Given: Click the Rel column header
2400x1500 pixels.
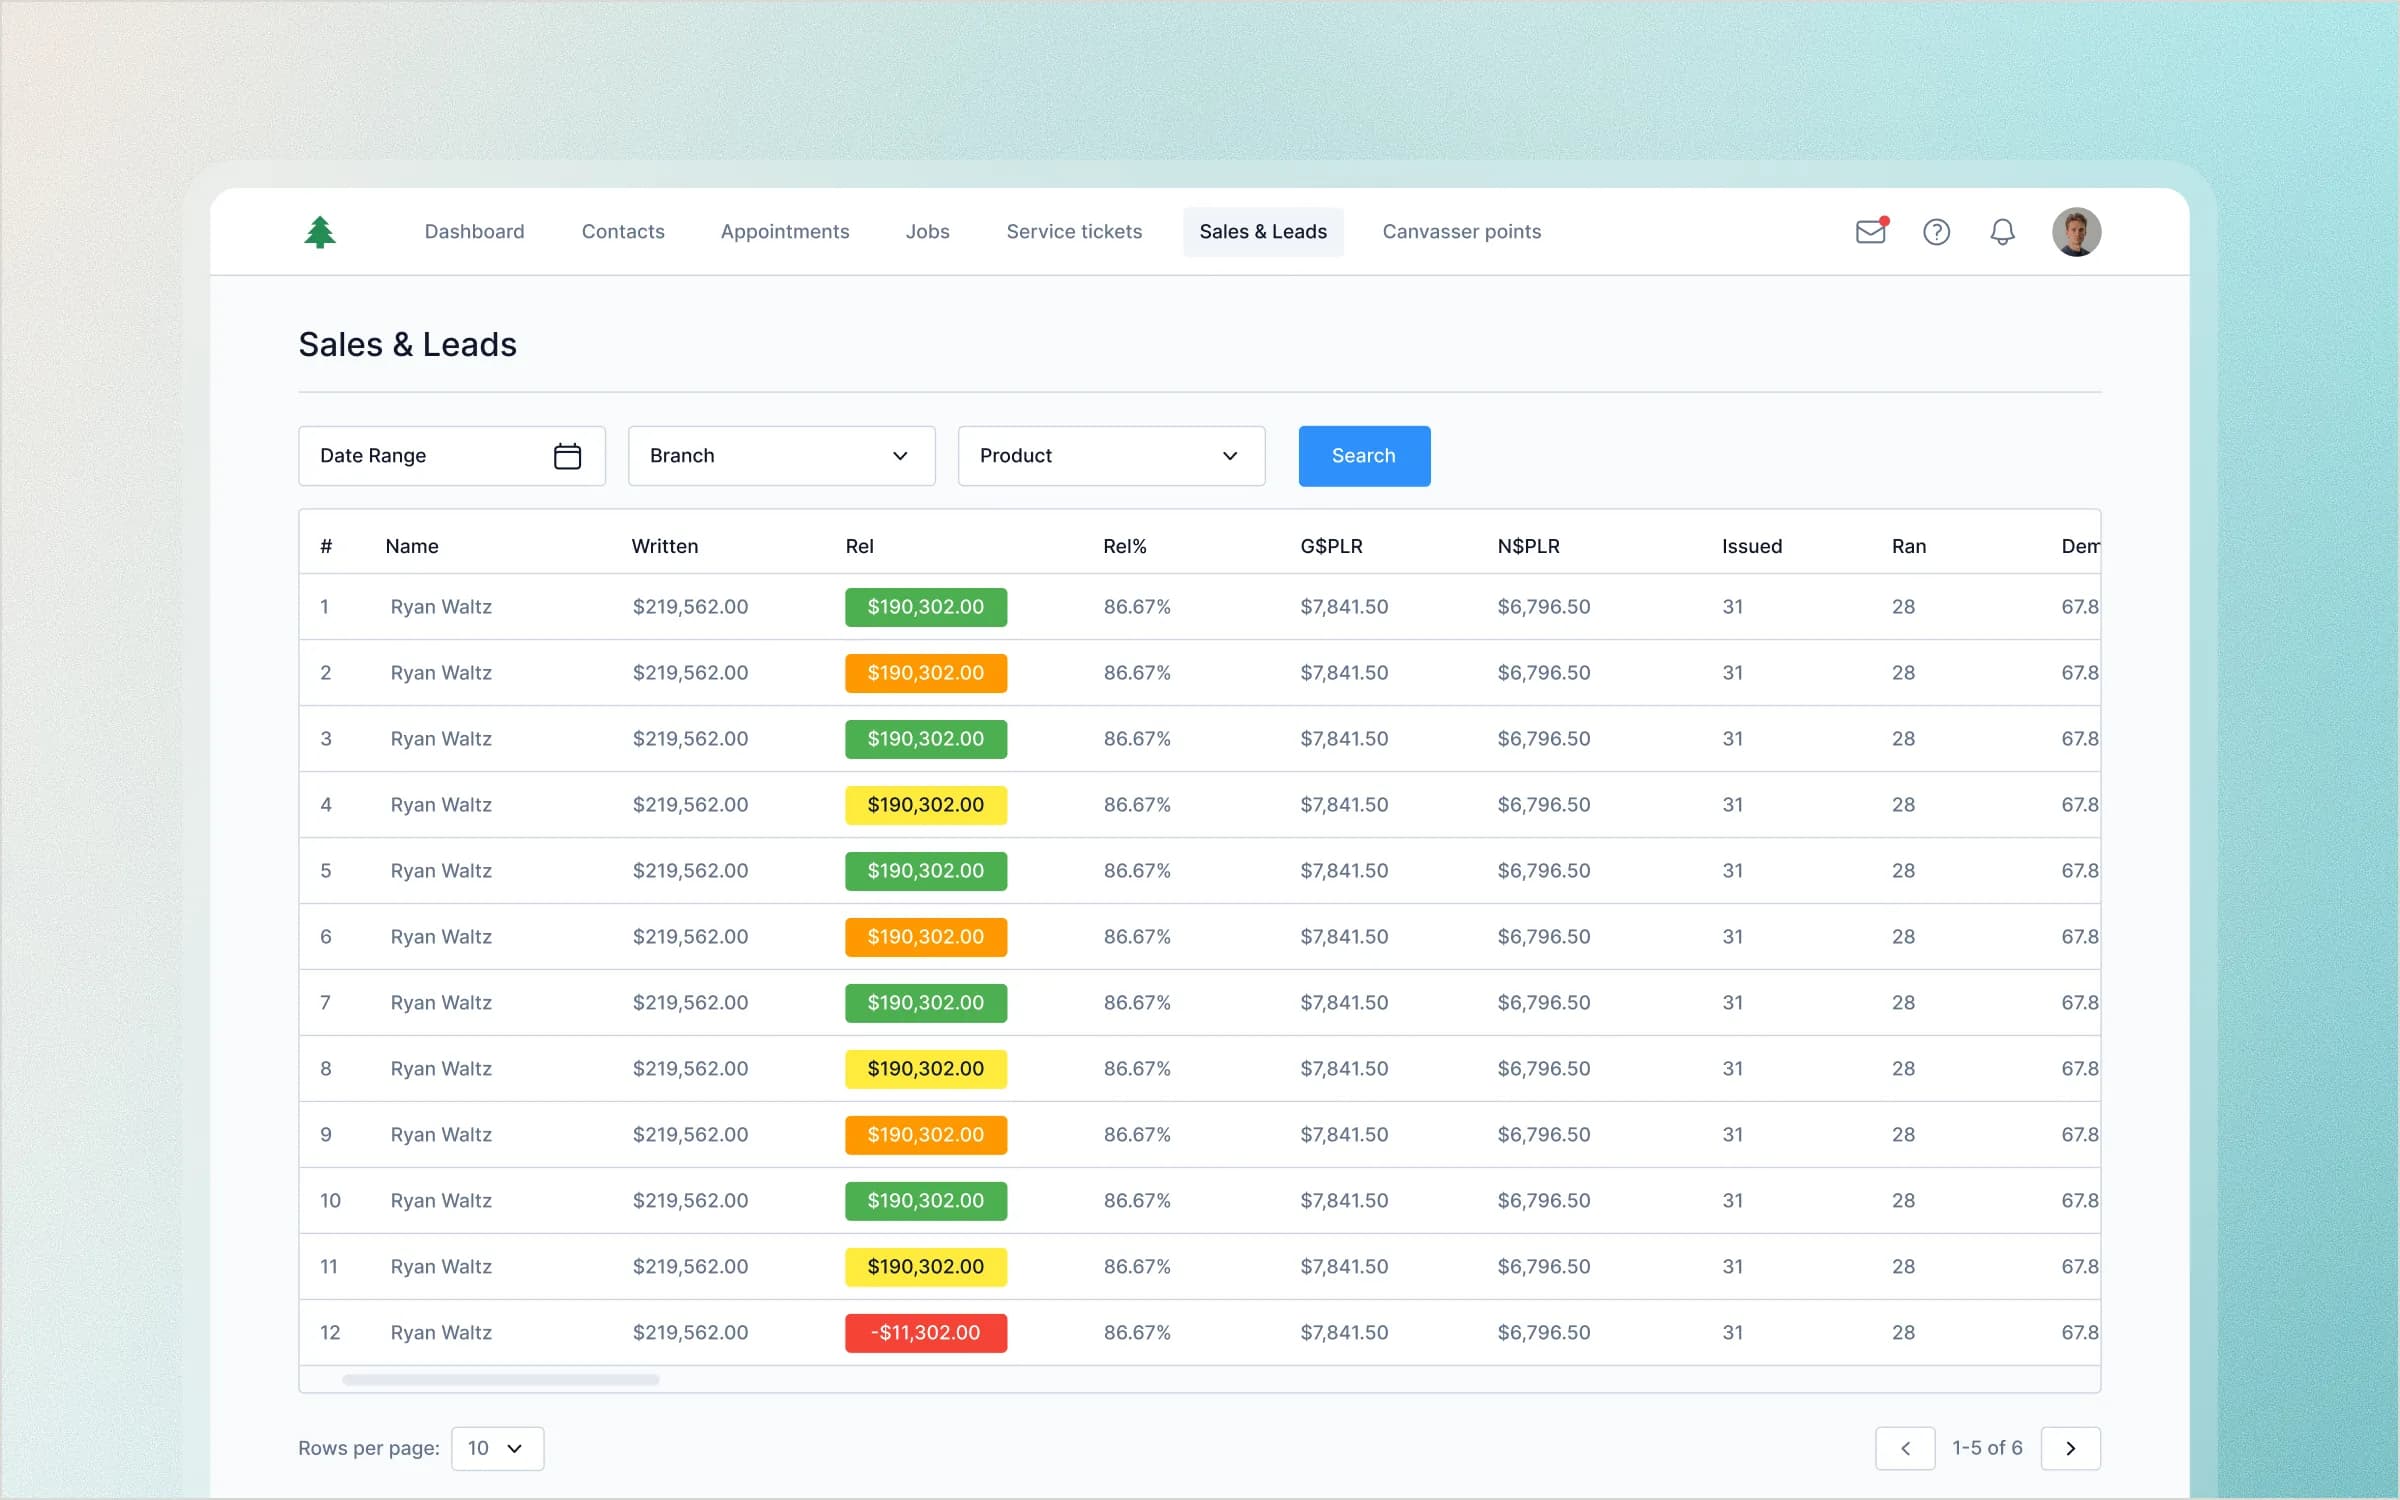Looking at the screenshot, I should coord(859,546).
